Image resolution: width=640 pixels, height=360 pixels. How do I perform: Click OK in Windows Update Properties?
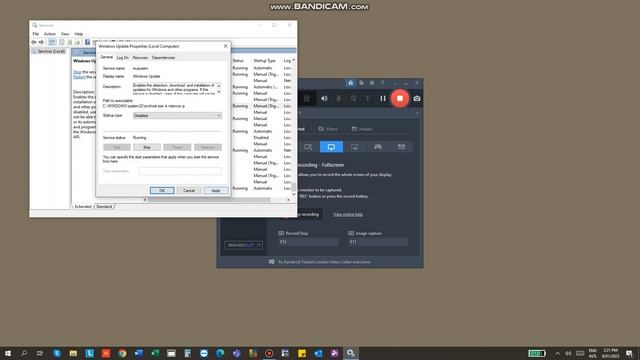(x=162, y=191)
